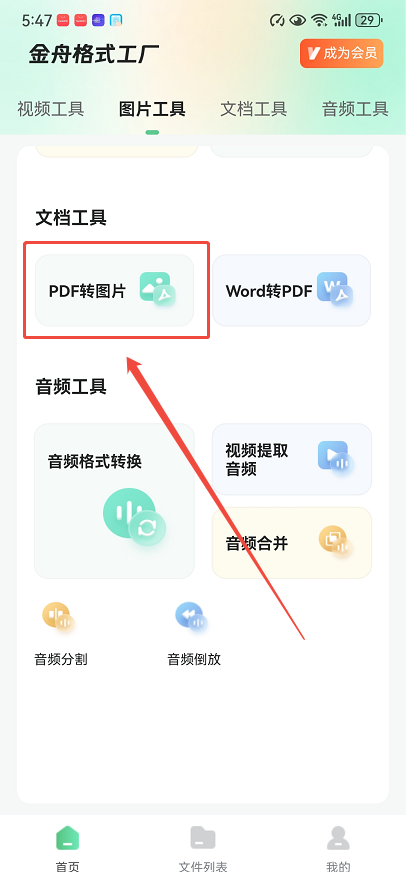Tap the 音频合并 card label
The width and height of the screenshot is (406, 873).
click(x=257, y=543)
